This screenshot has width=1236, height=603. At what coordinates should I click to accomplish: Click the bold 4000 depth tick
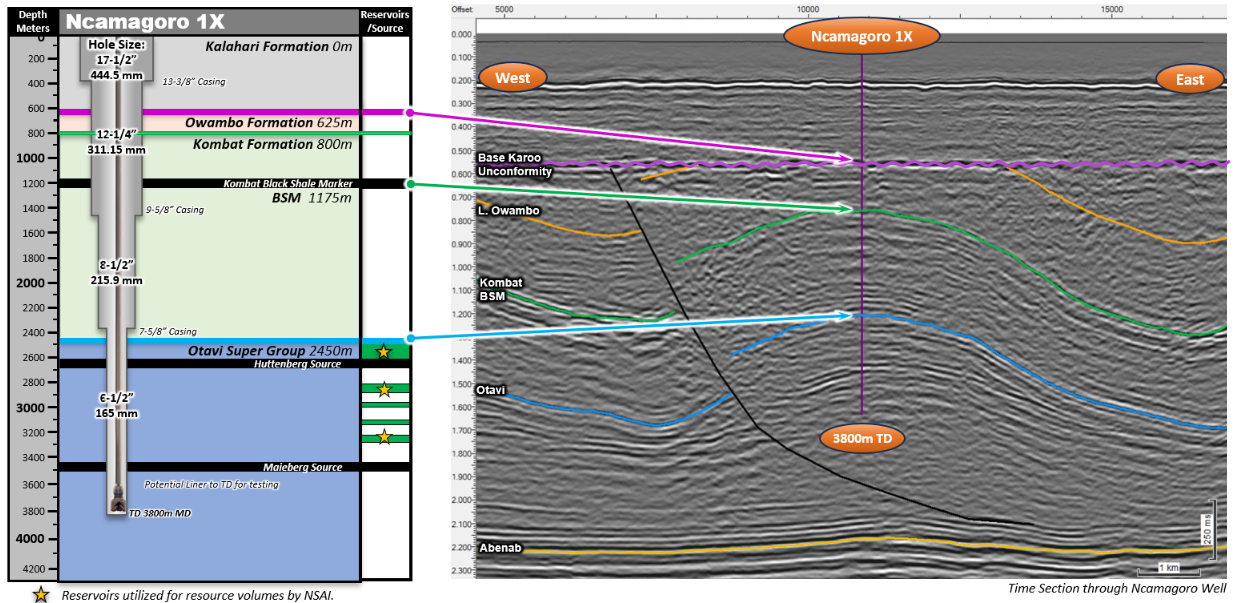click(x=30, y=539)
